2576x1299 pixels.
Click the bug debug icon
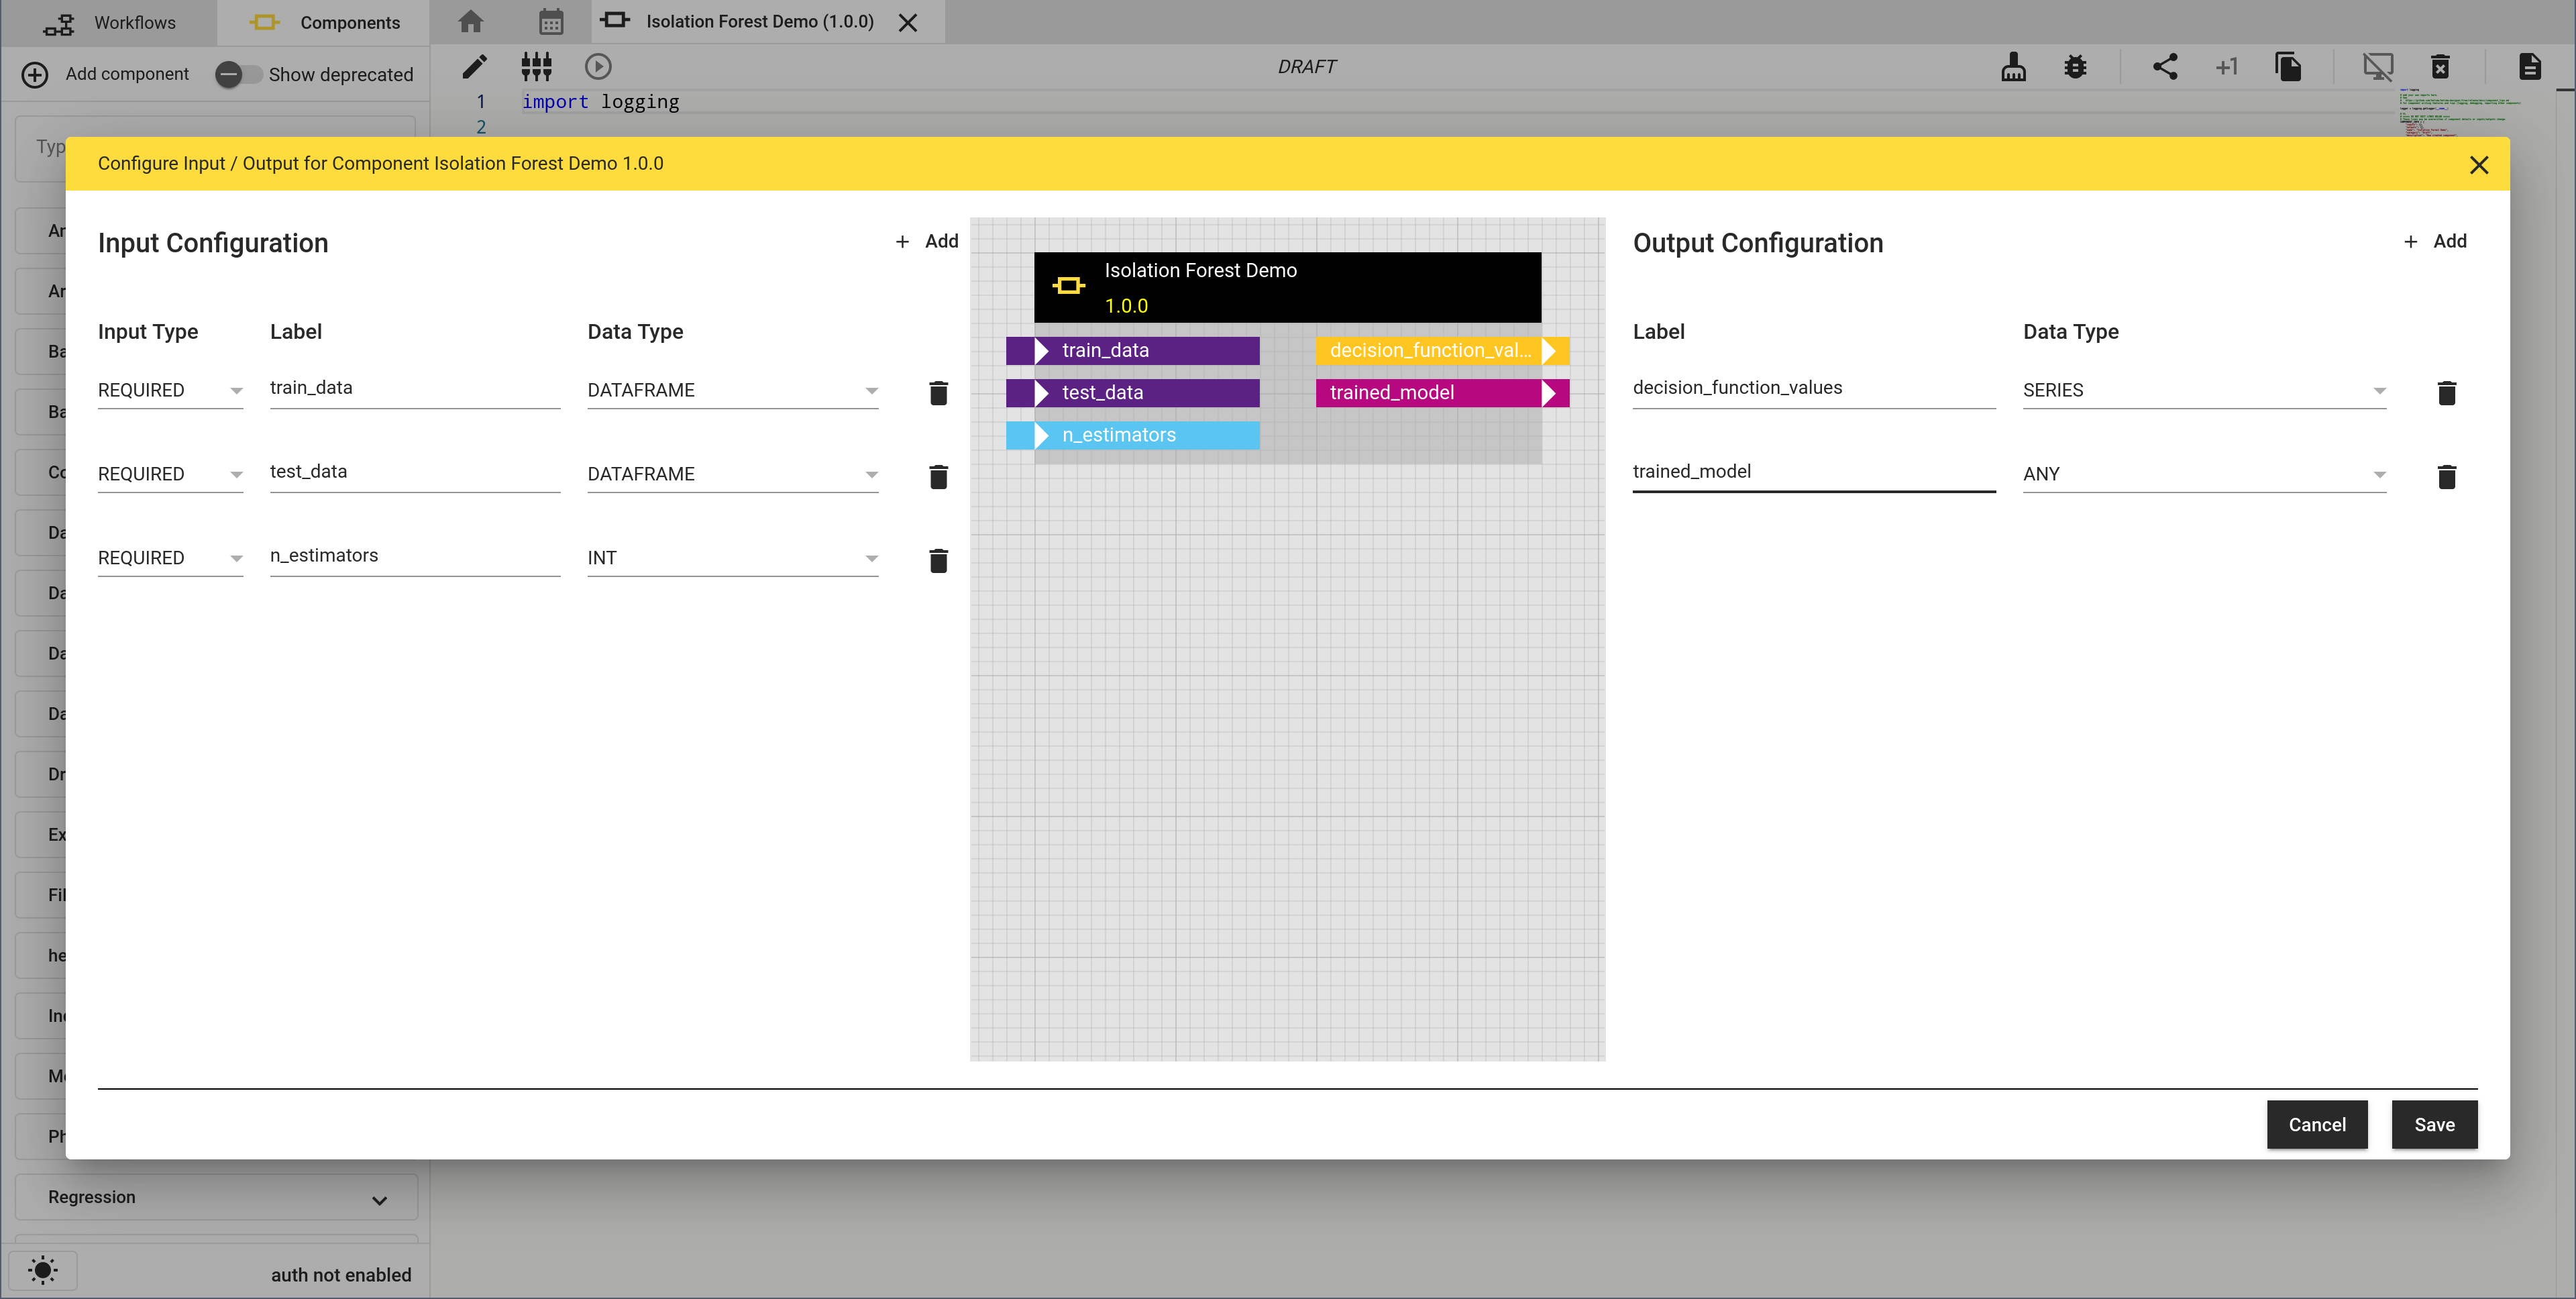(2075, 67)
